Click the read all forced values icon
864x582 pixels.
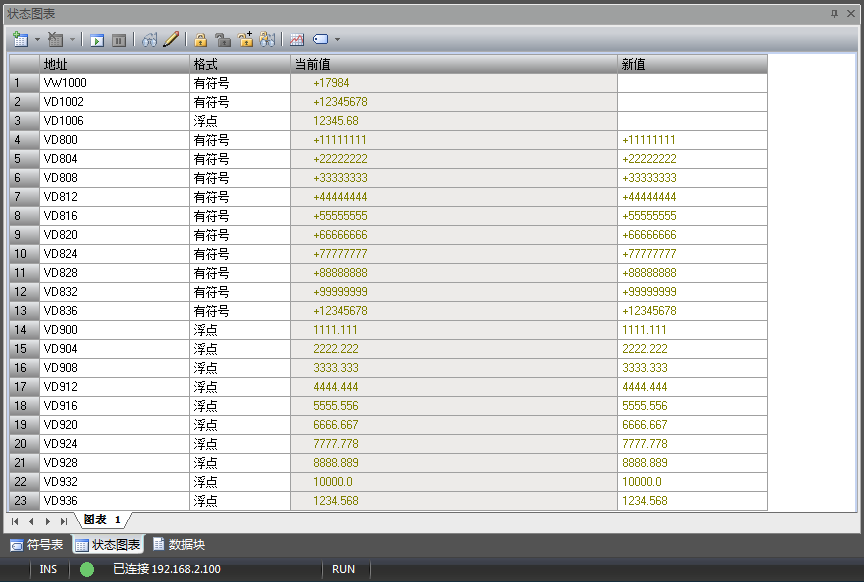pos(267,40)
